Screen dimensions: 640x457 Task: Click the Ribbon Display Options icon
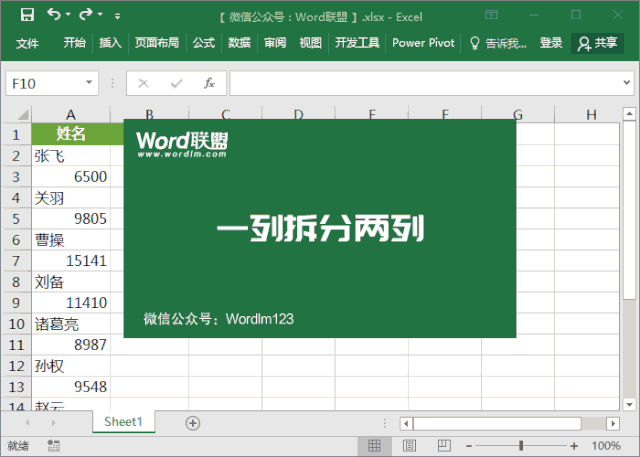[491, 15]
